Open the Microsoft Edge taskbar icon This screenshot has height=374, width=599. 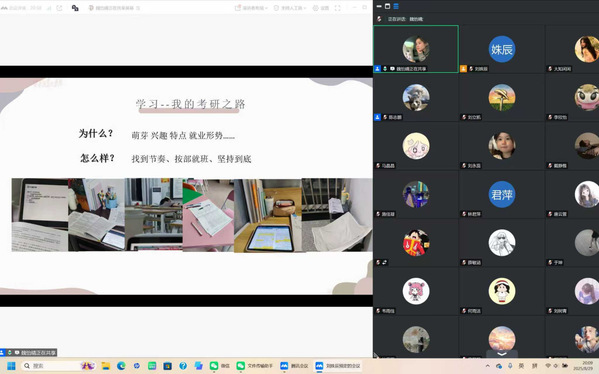tap(121, 366)
